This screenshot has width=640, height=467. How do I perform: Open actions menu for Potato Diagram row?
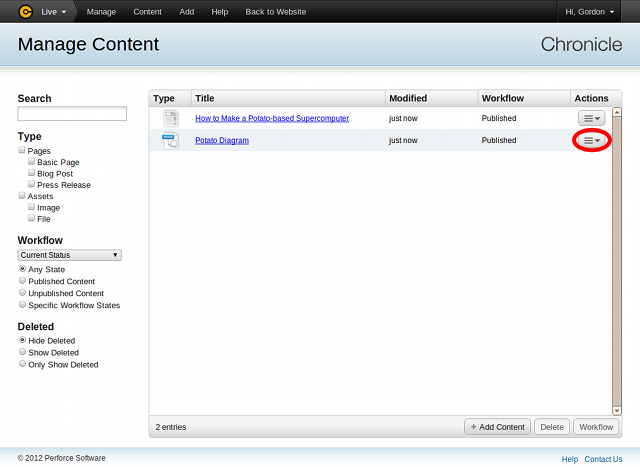point(591,141)
